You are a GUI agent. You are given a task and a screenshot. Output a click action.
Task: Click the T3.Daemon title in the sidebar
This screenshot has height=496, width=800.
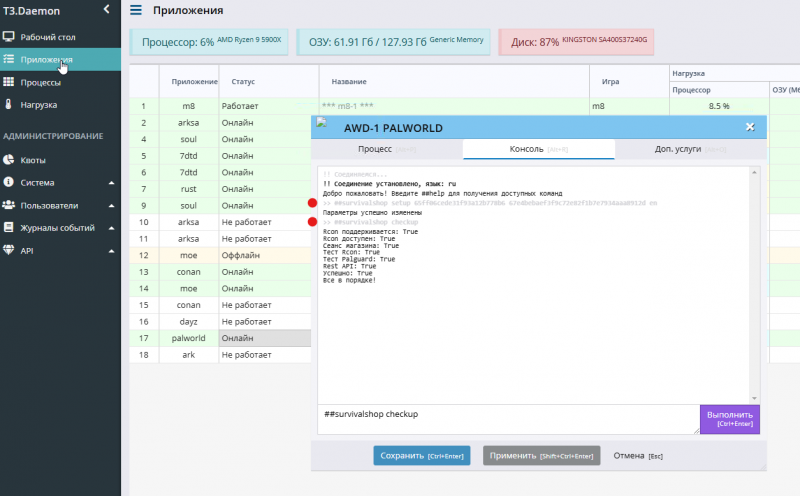[32, 11]
